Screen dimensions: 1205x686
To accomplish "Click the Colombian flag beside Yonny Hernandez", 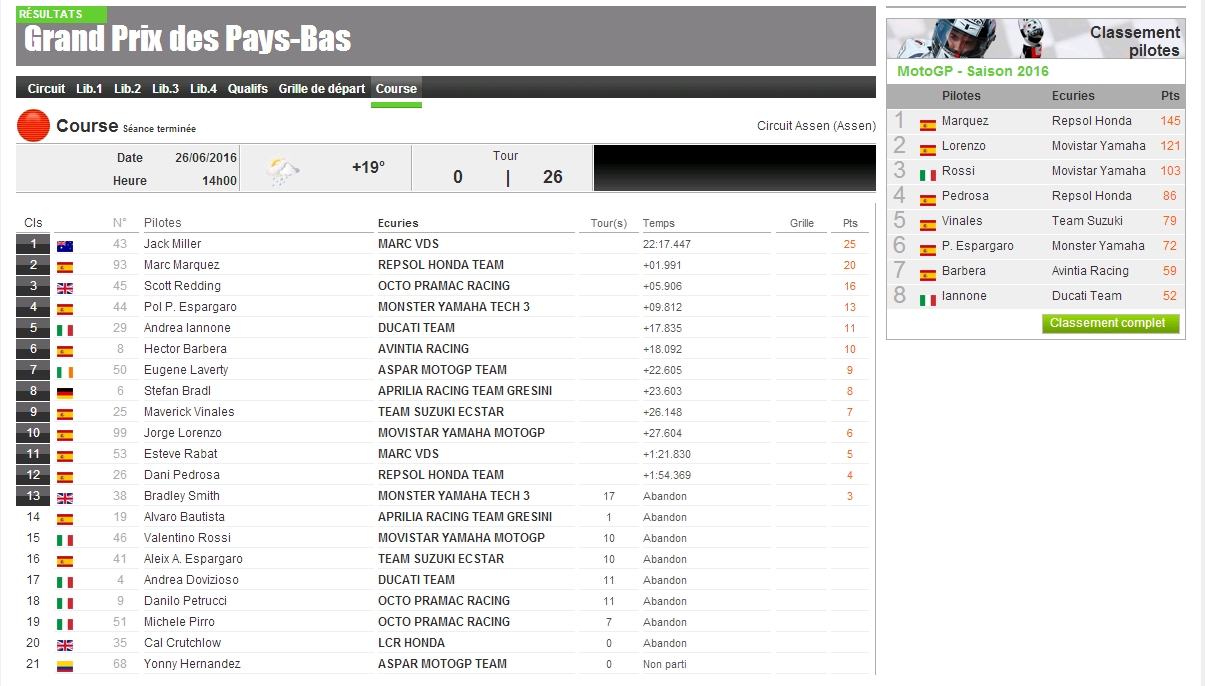I will pyautogui.click(x=65, y=666).
